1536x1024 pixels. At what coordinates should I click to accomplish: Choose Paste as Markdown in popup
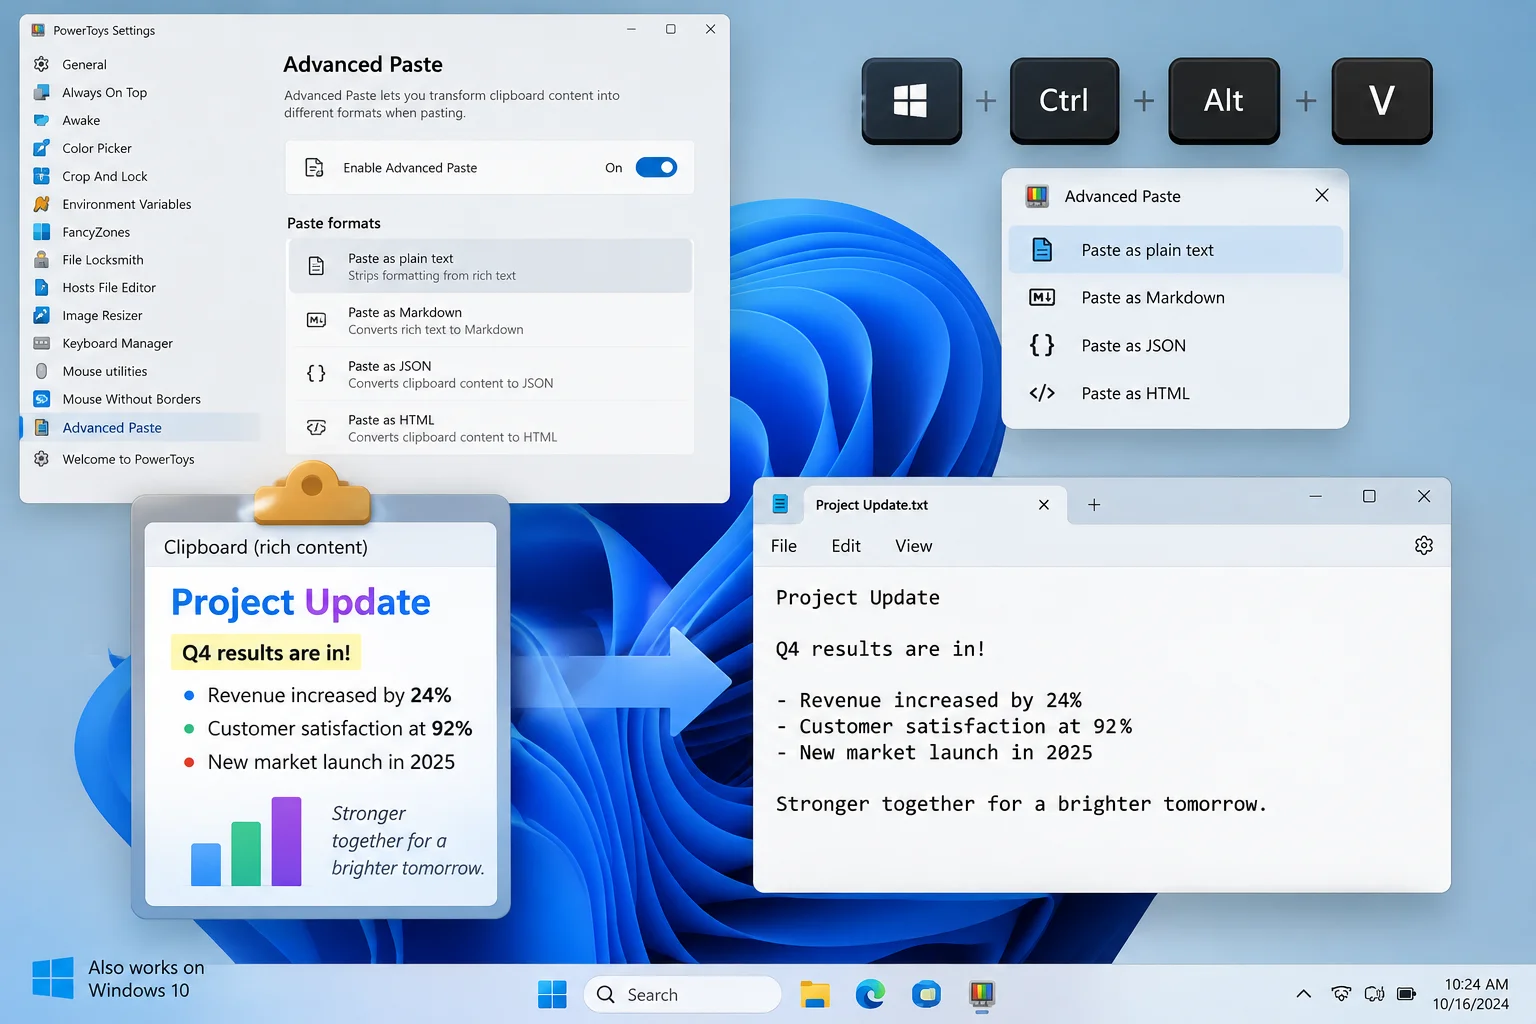click(x=1175, y=297)
